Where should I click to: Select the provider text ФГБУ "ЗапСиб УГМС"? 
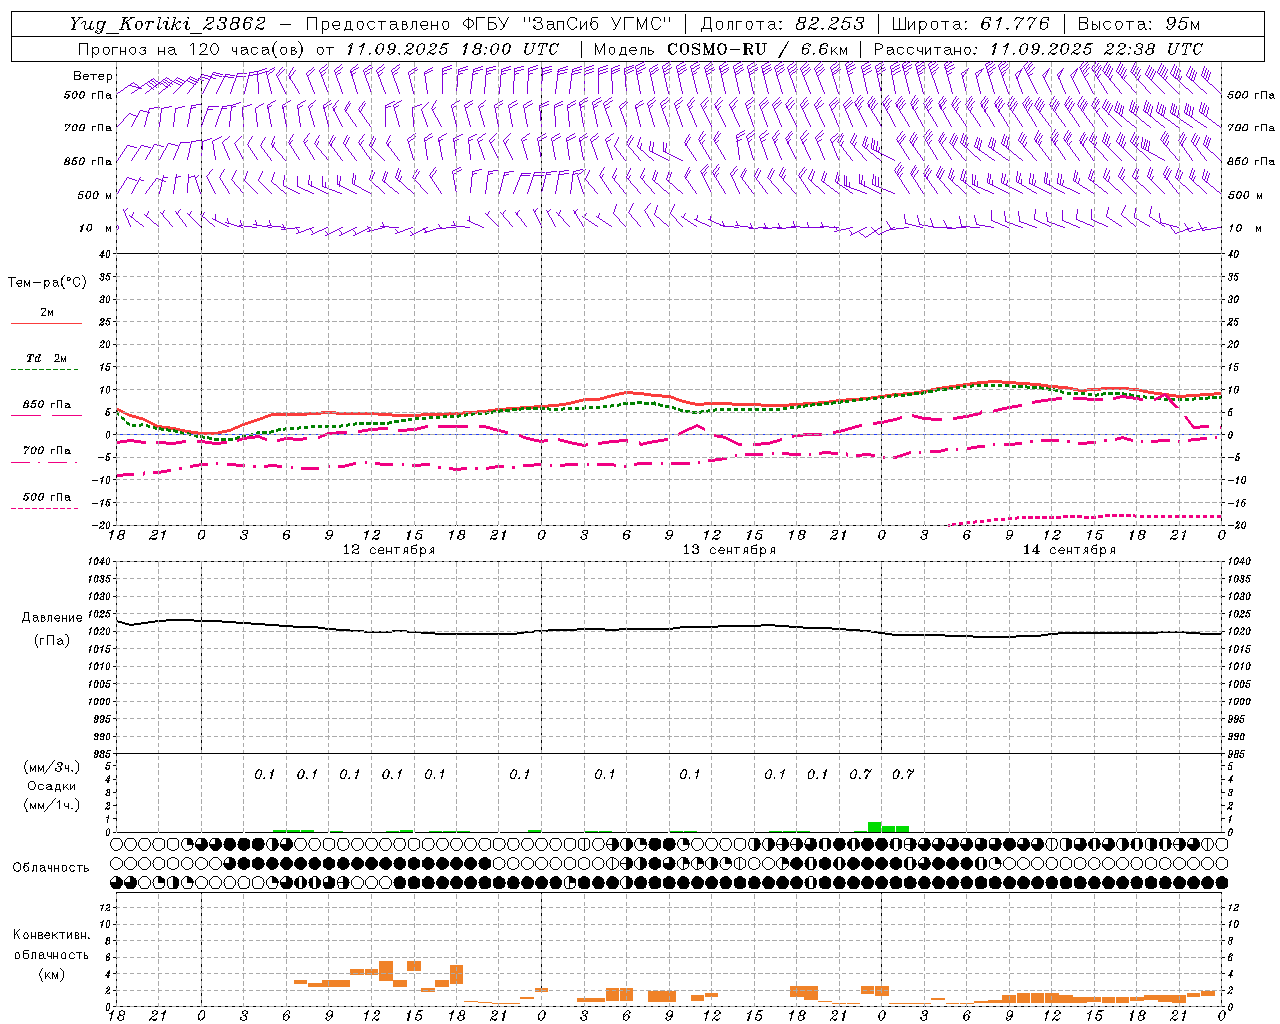coord(569,24)
